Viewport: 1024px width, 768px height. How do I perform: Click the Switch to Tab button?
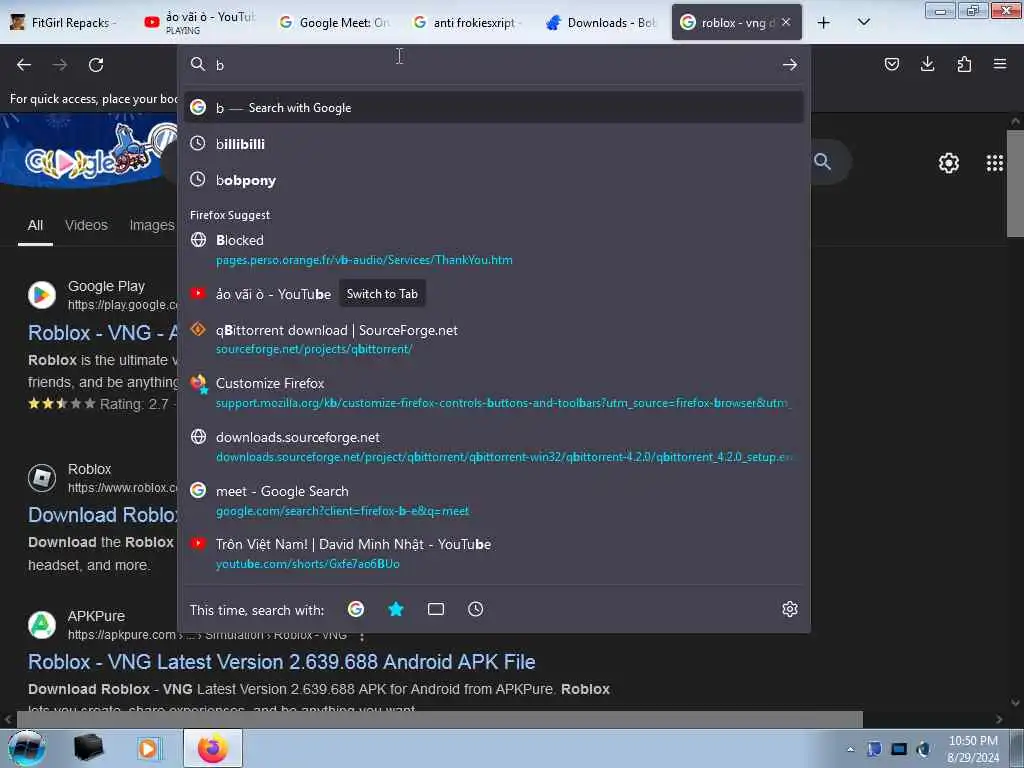382,294
